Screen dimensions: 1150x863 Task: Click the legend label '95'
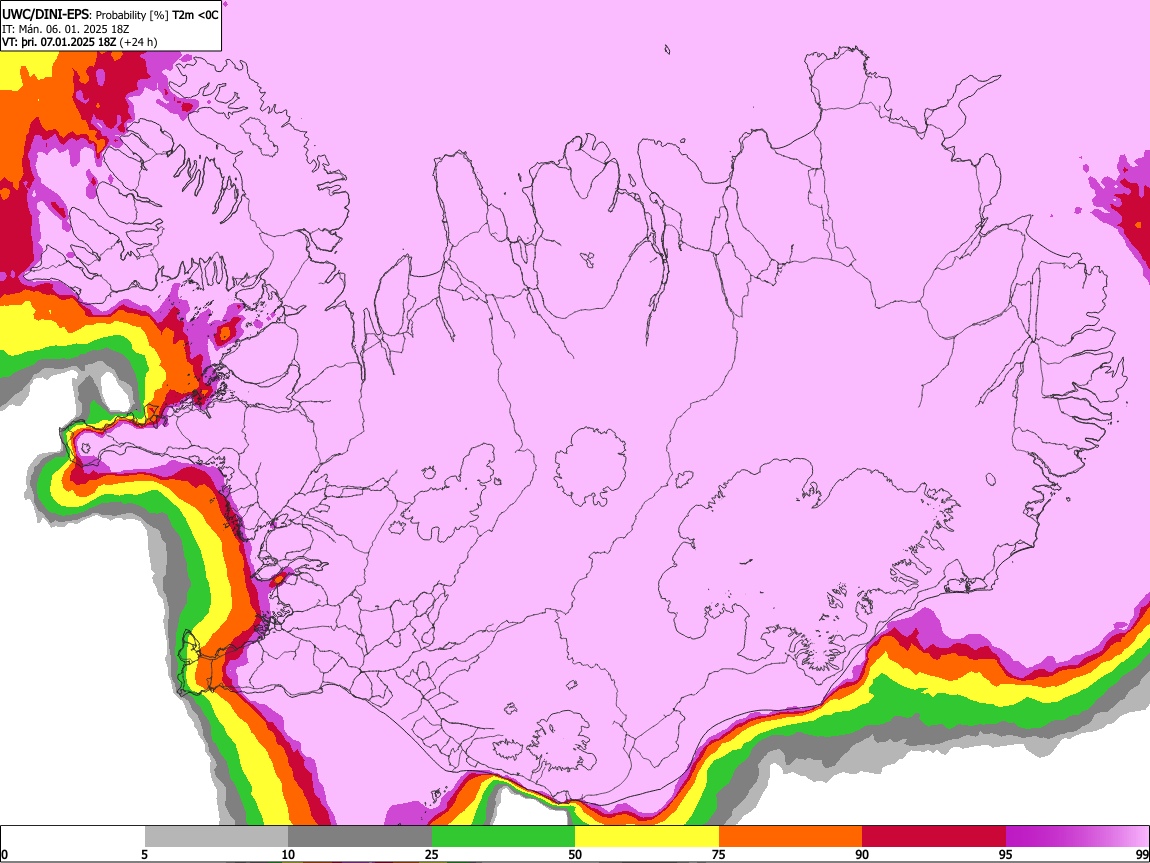click(1006, 854)
